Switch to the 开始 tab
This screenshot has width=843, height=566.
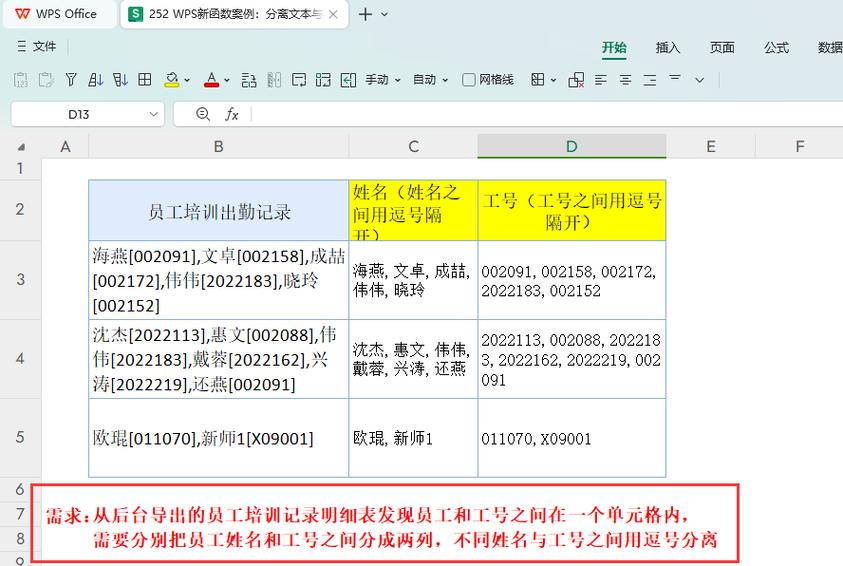(614, 48)
